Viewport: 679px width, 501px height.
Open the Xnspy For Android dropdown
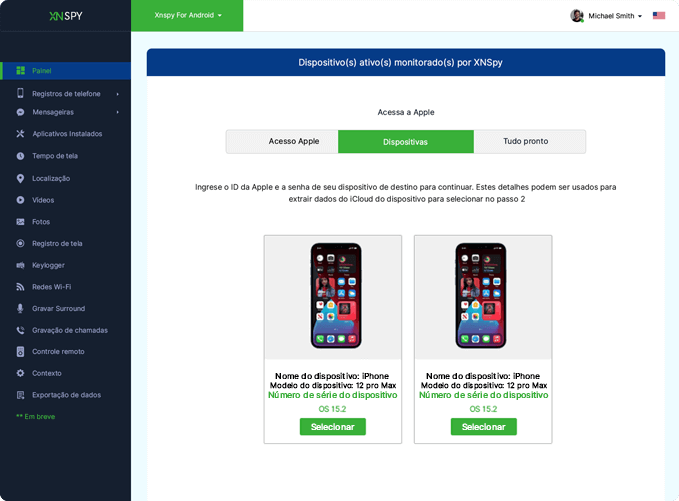coord(188,15)
